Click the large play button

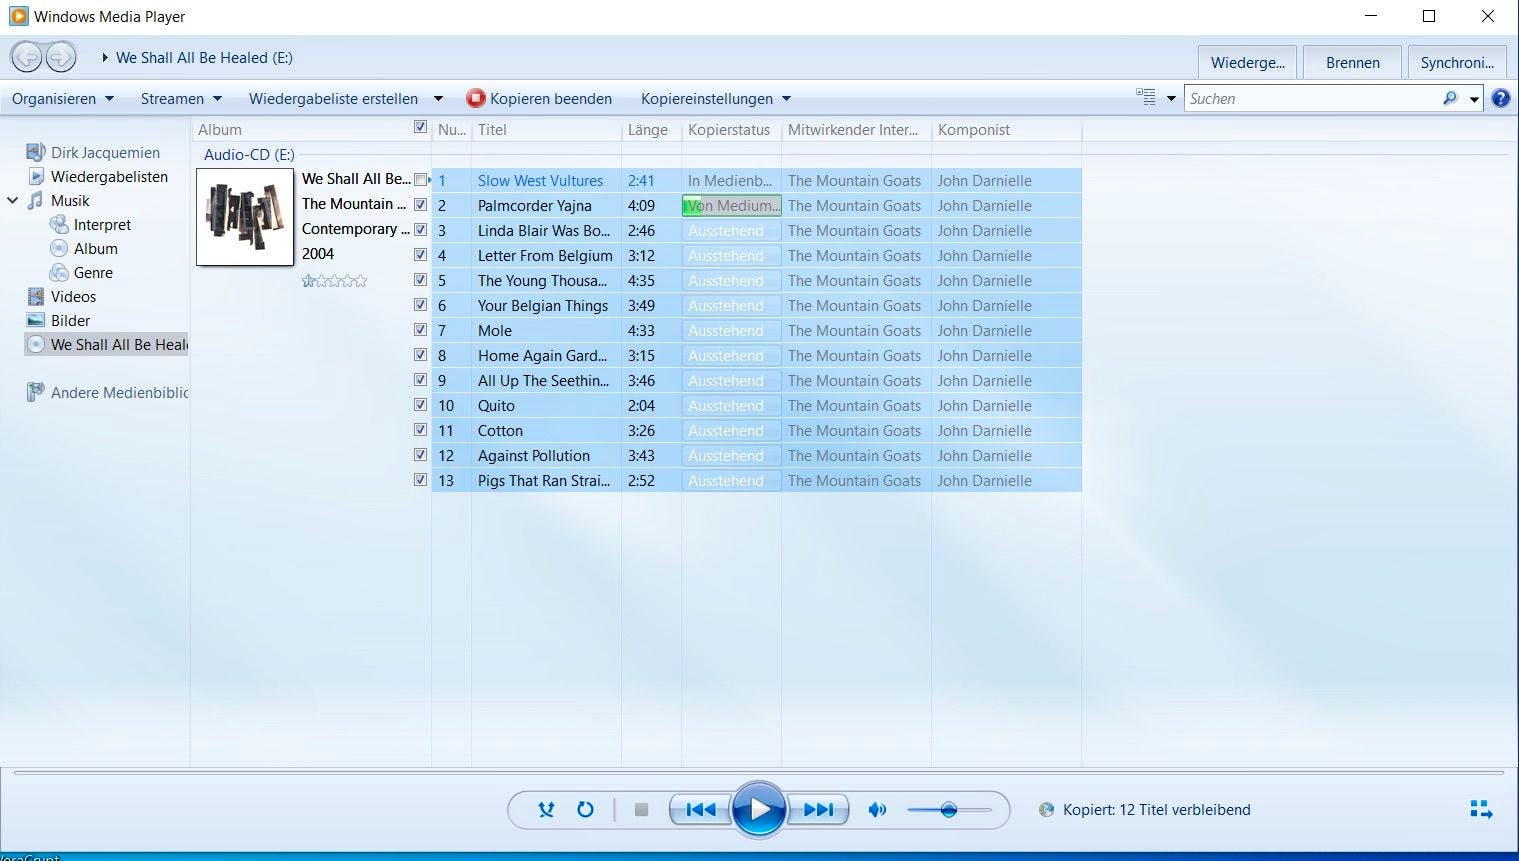pyautogui.click(x=759, y=809)
